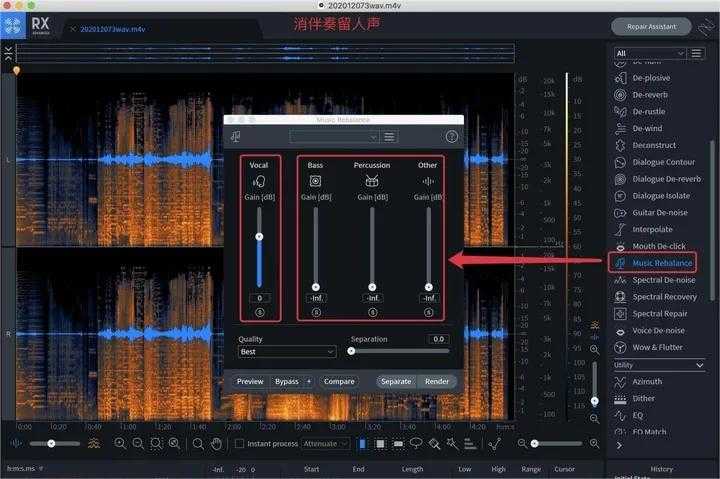Collapse the Utility section chevron
Screen dimensions: 720x479
tap(699, 365)
